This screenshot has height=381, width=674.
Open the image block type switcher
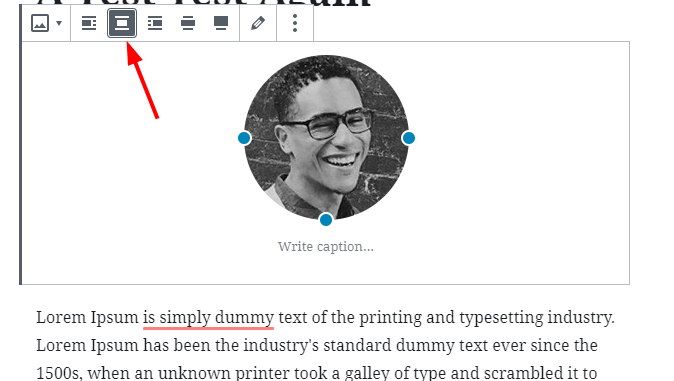[x=40, y=23]
